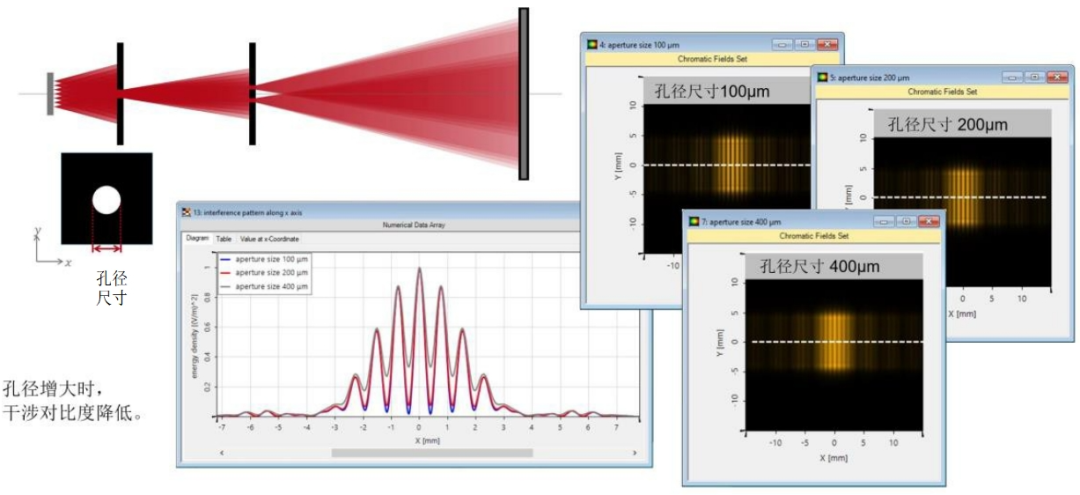Click the '孔径增大时,' note text
The width and height of the screenshot is (1080, 495).
53,387
